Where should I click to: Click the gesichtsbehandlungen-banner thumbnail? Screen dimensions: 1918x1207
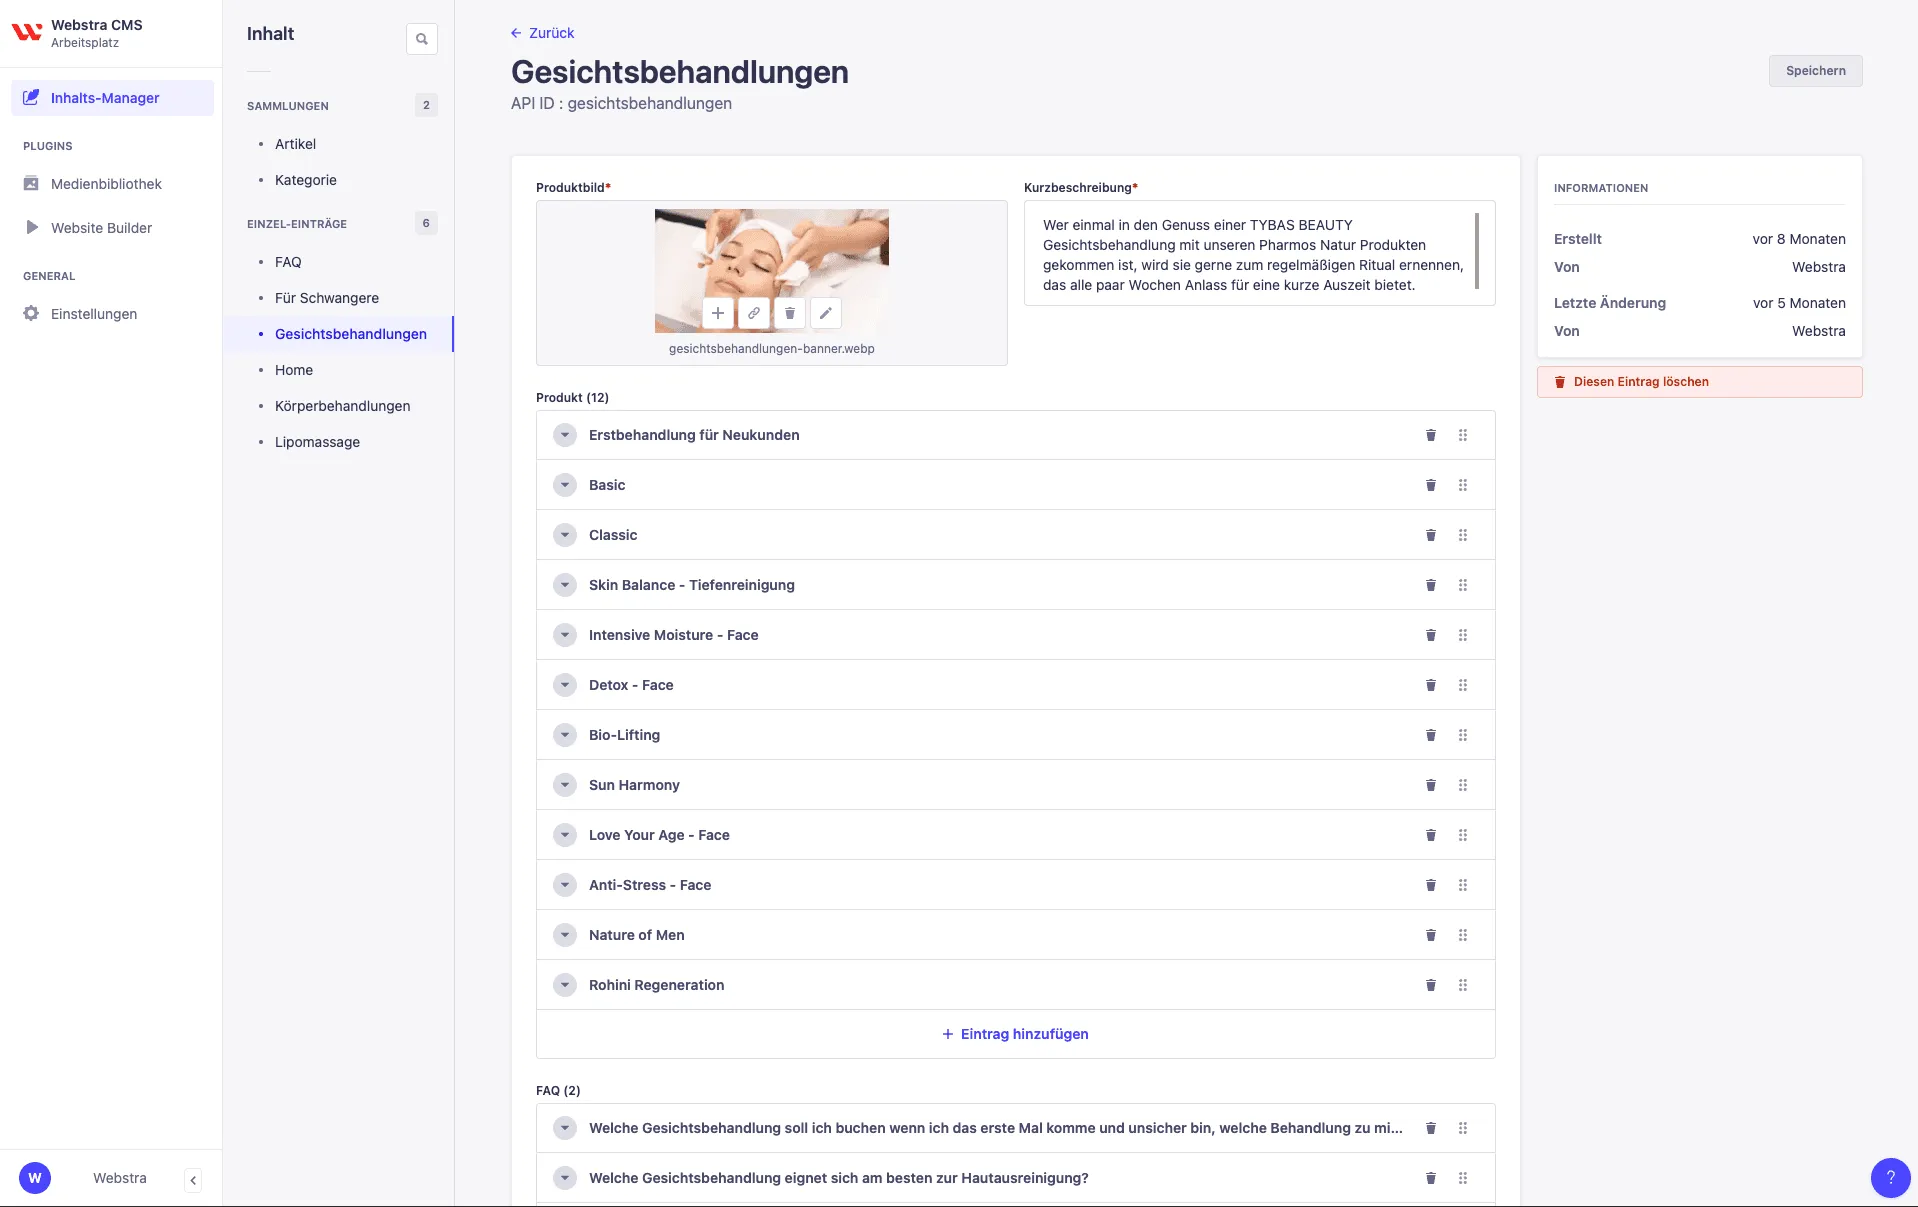click(772, 270)
